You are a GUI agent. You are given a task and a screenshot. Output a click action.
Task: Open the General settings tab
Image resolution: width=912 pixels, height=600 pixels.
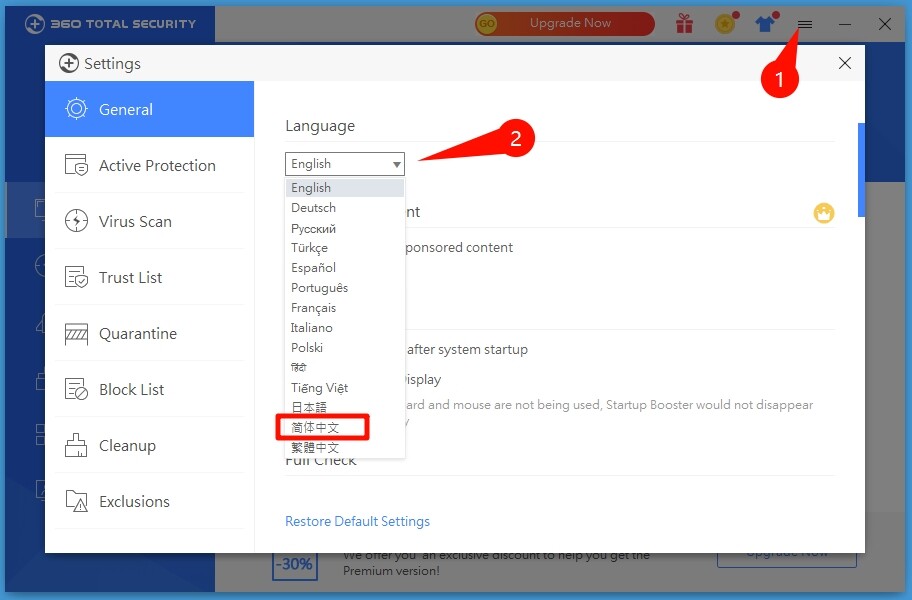pos(149,110)
